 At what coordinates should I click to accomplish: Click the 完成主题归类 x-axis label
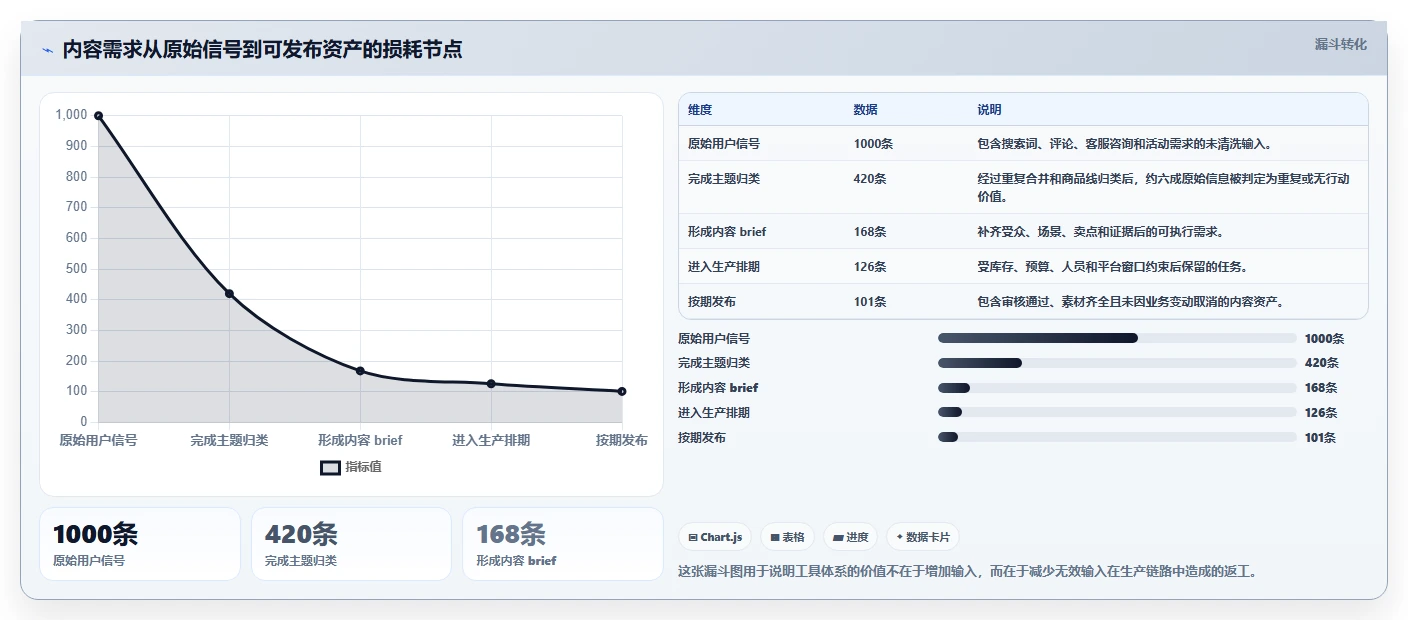click(x=229, y=440)
